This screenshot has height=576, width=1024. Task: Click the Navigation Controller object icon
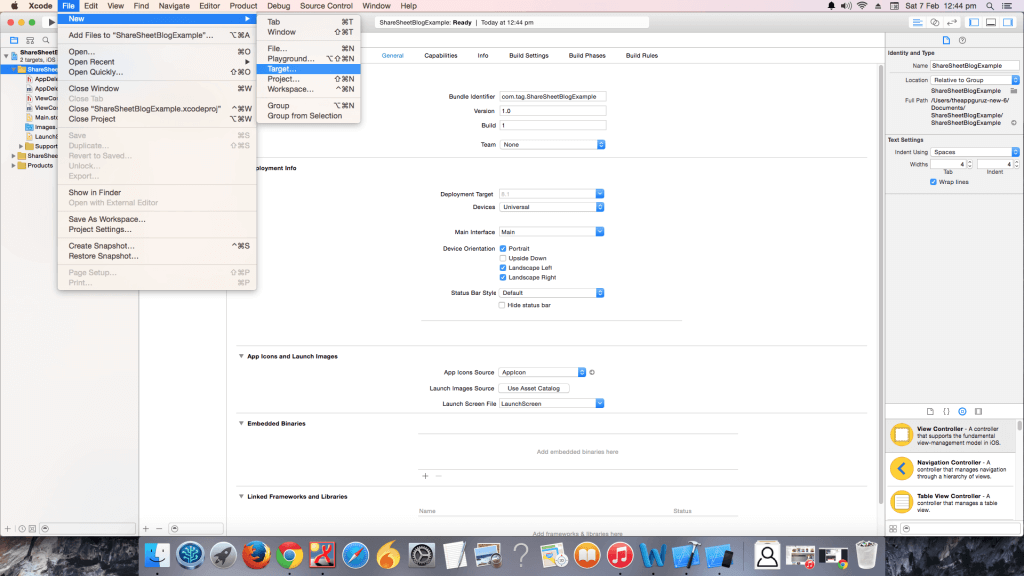pyautogui.click(x=901, y=468)
